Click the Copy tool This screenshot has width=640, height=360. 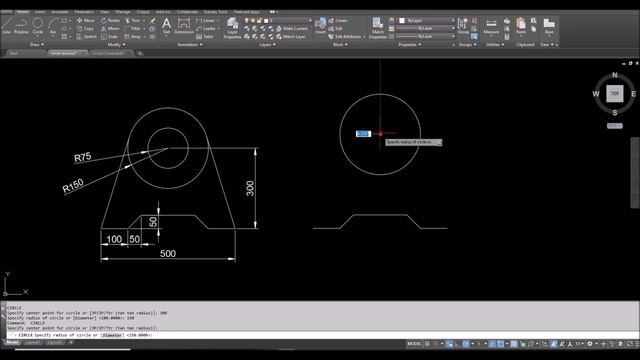(85, 29)
